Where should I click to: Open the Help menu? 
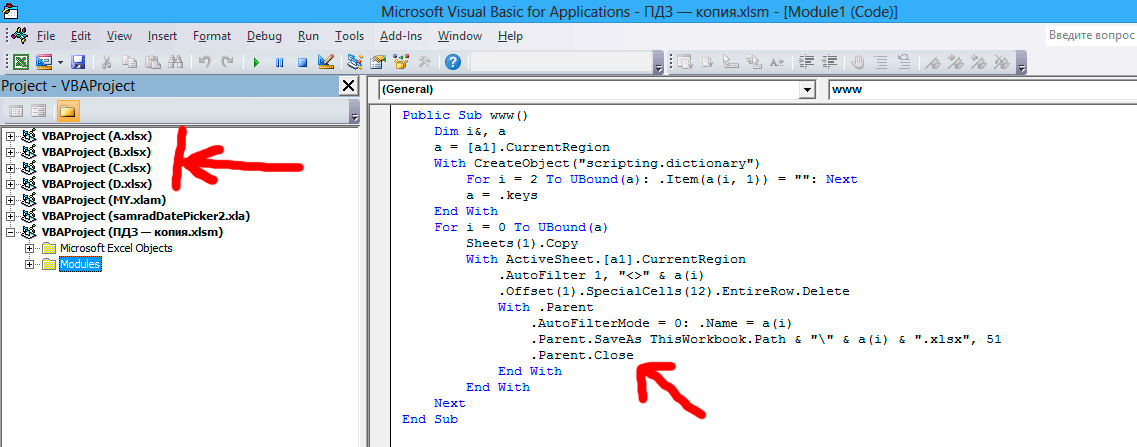click(510, 36)
